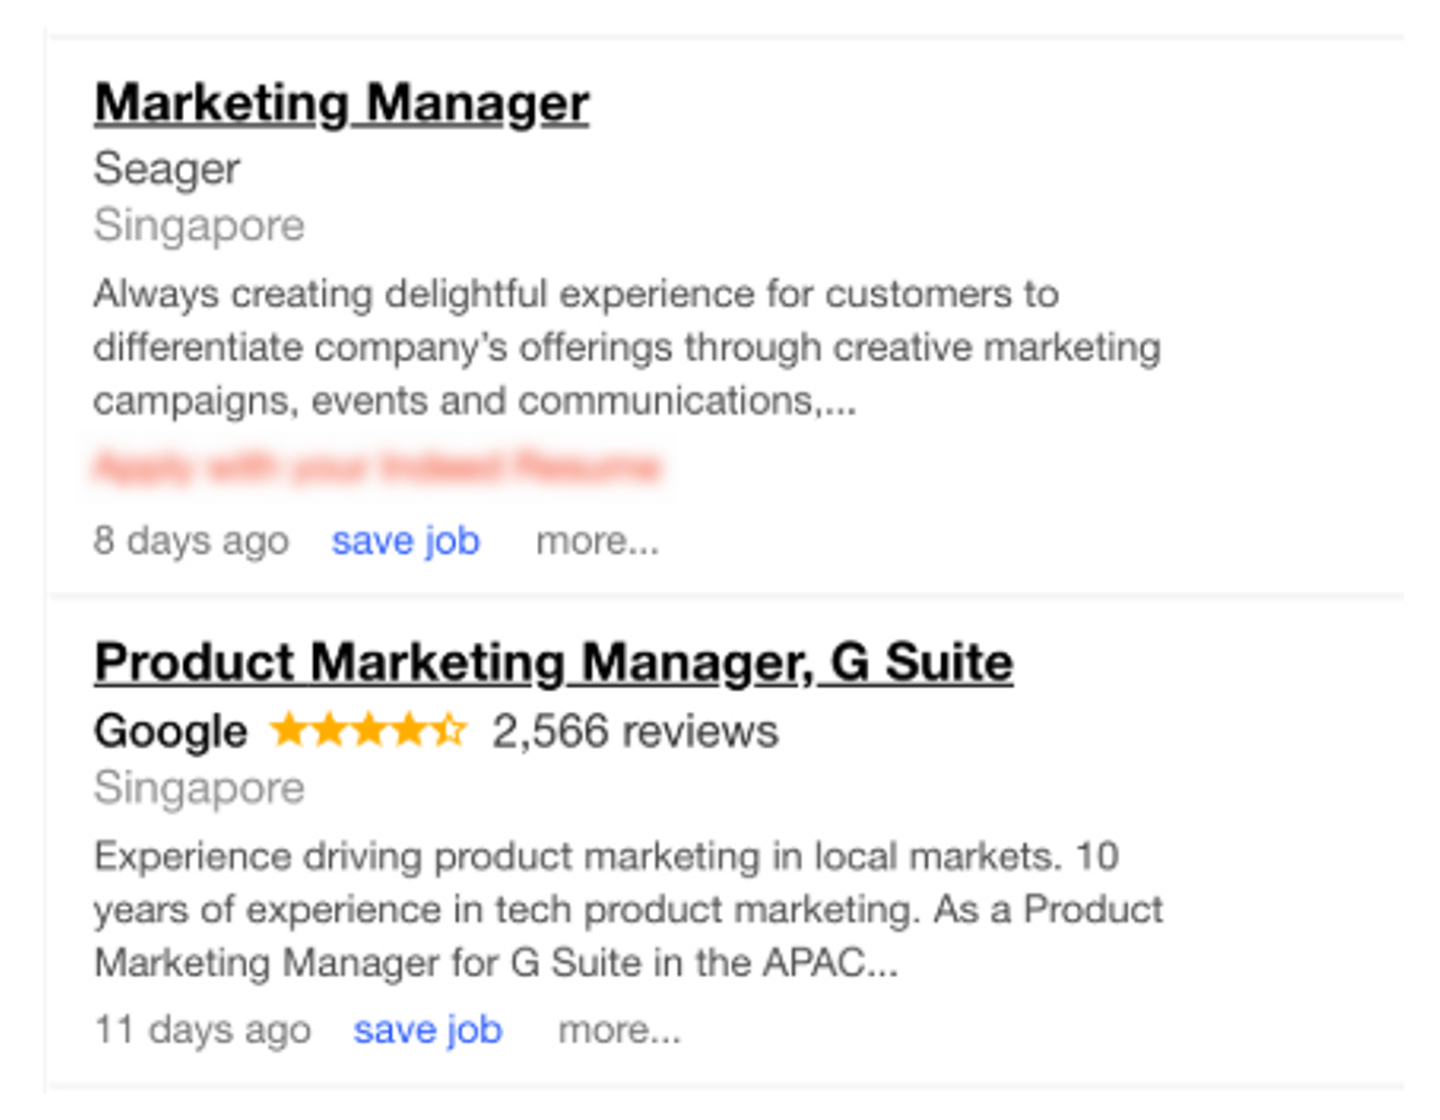This screenshot has height=1120, width=1440.
Task: Open the Marketing Manager job title
Action: coord(341,104)
